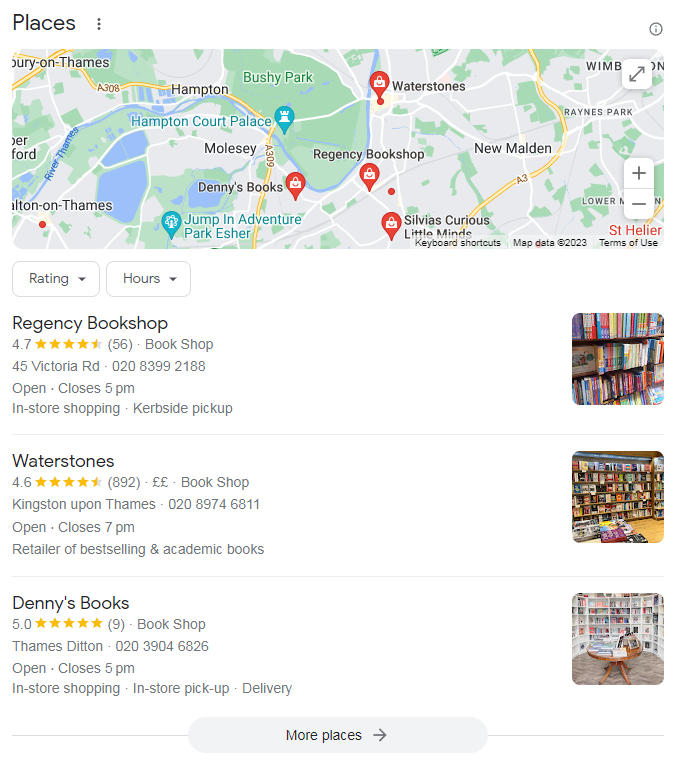Open the three-dot Places options menu

pos(99,24)
